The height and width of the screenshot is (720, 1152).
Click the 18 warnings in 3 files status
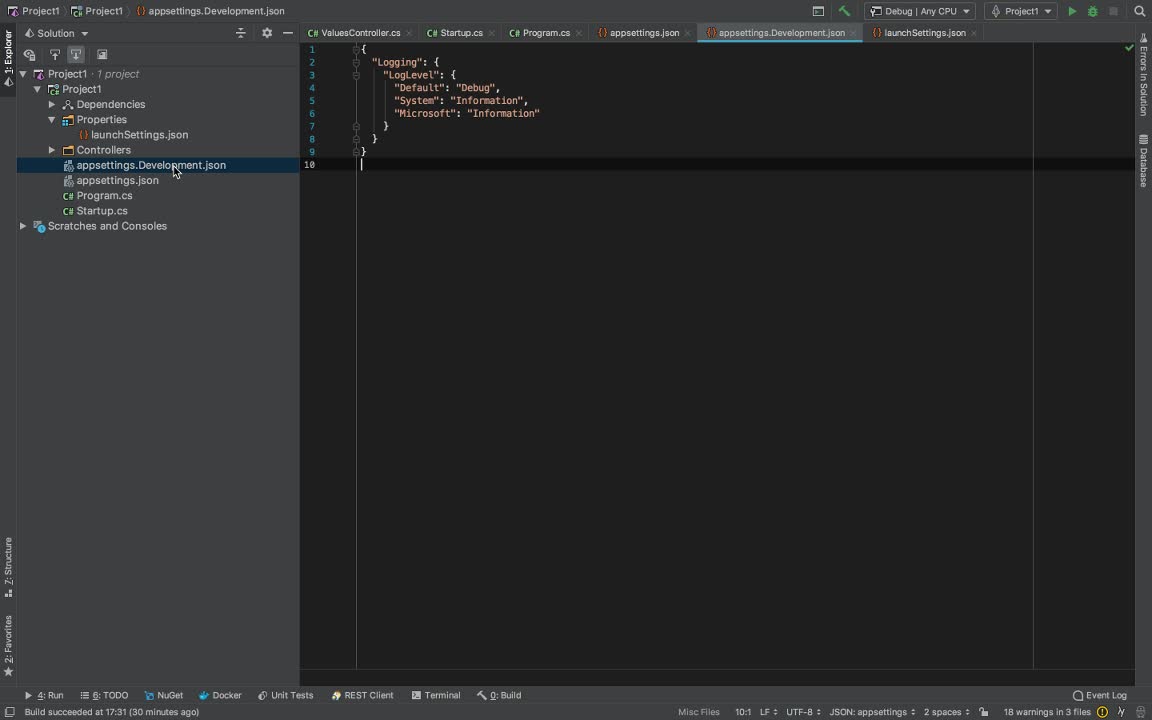pyautogui.click(x=1047, y=712)
